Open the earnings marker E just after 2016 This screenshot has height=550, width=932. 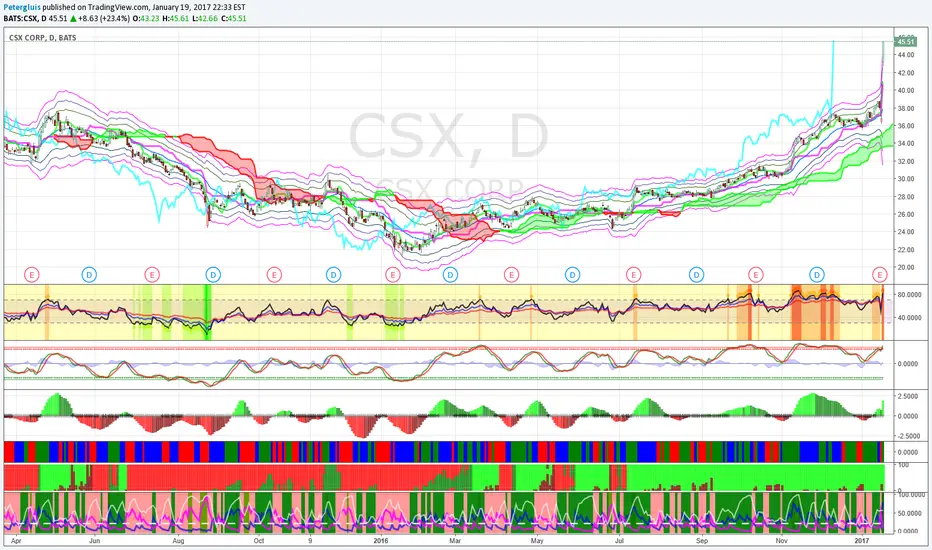(x=392, y=274)
